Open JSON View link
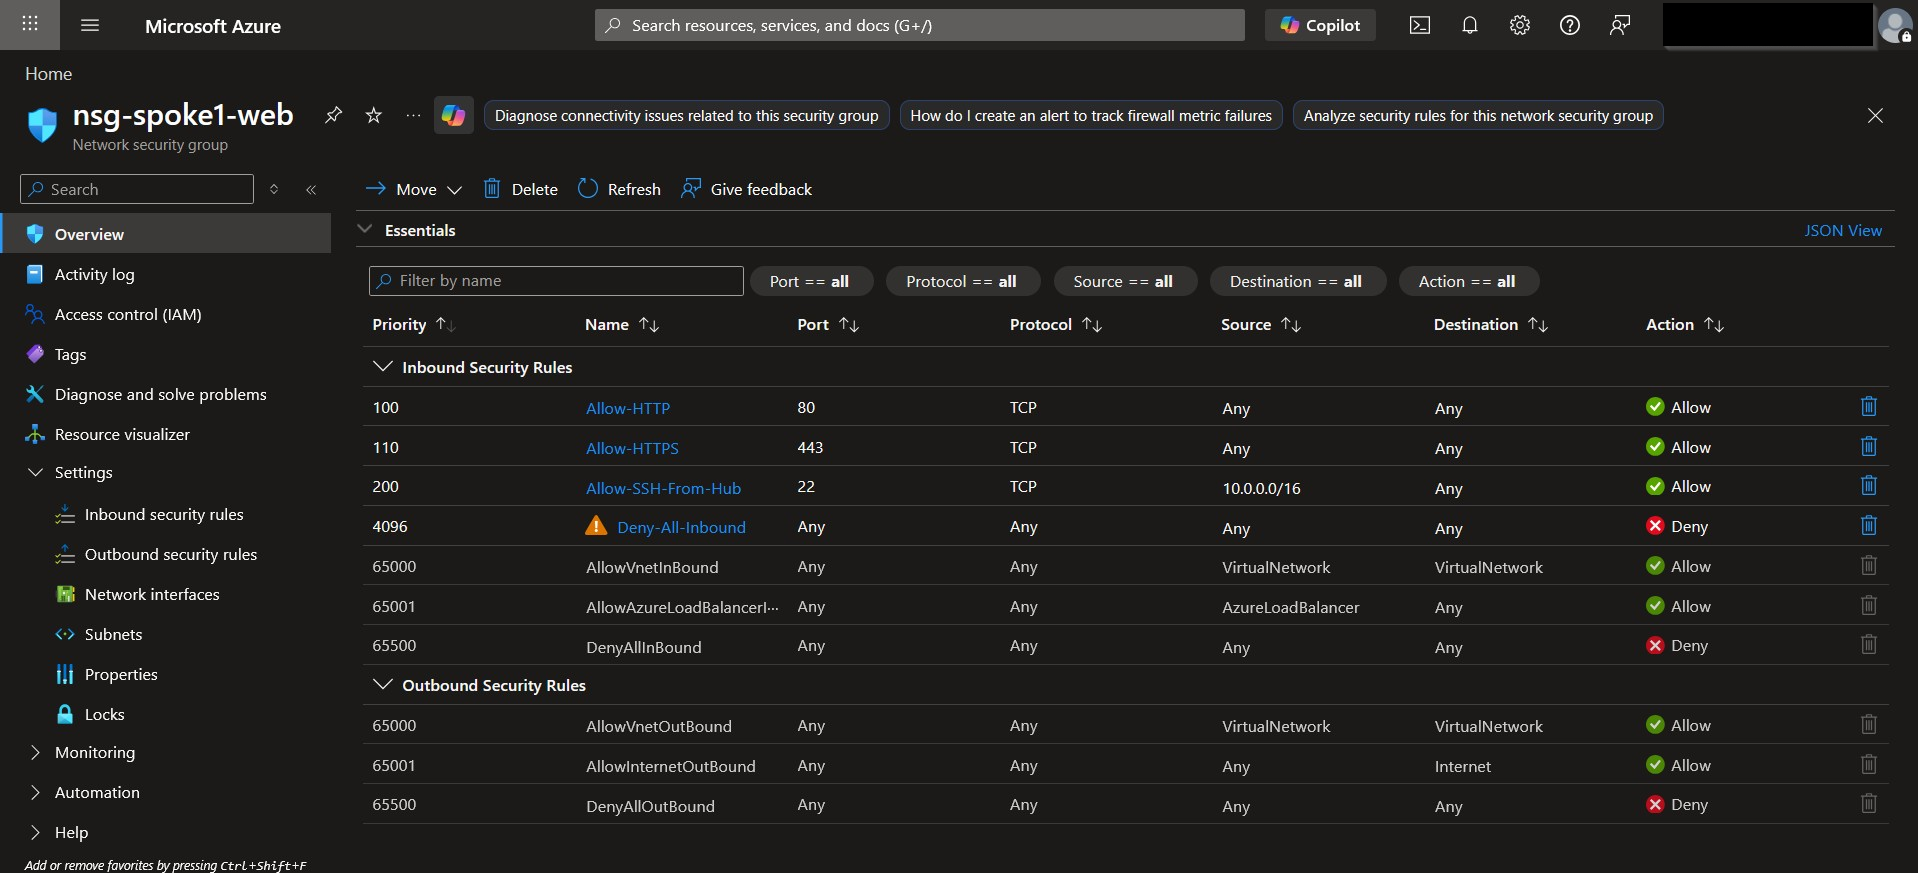 pyautogui.click(x=1843, y=230)
